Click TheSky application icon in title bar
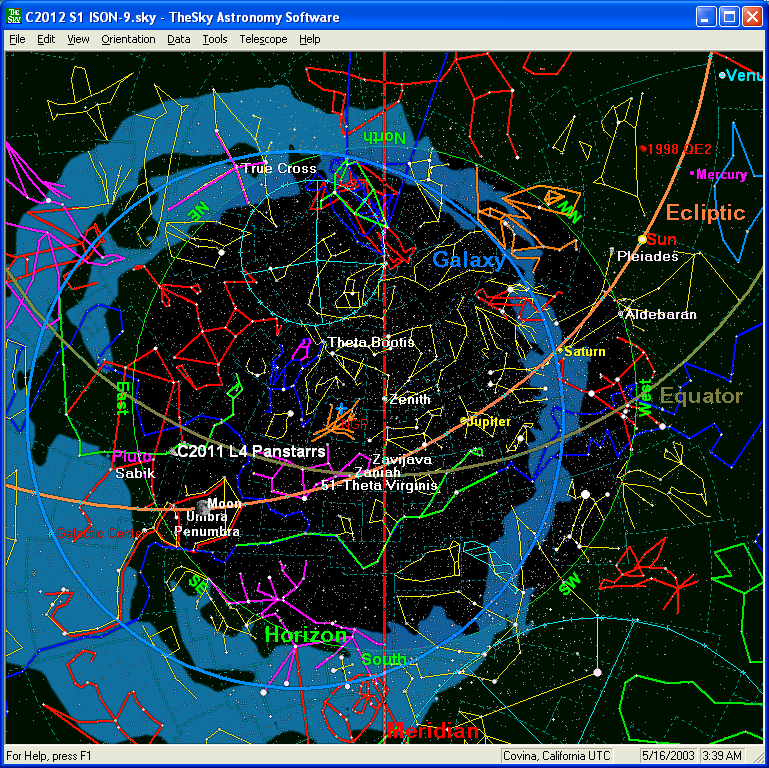The width and height of the screenshot is (769, 768). [15, 17]
